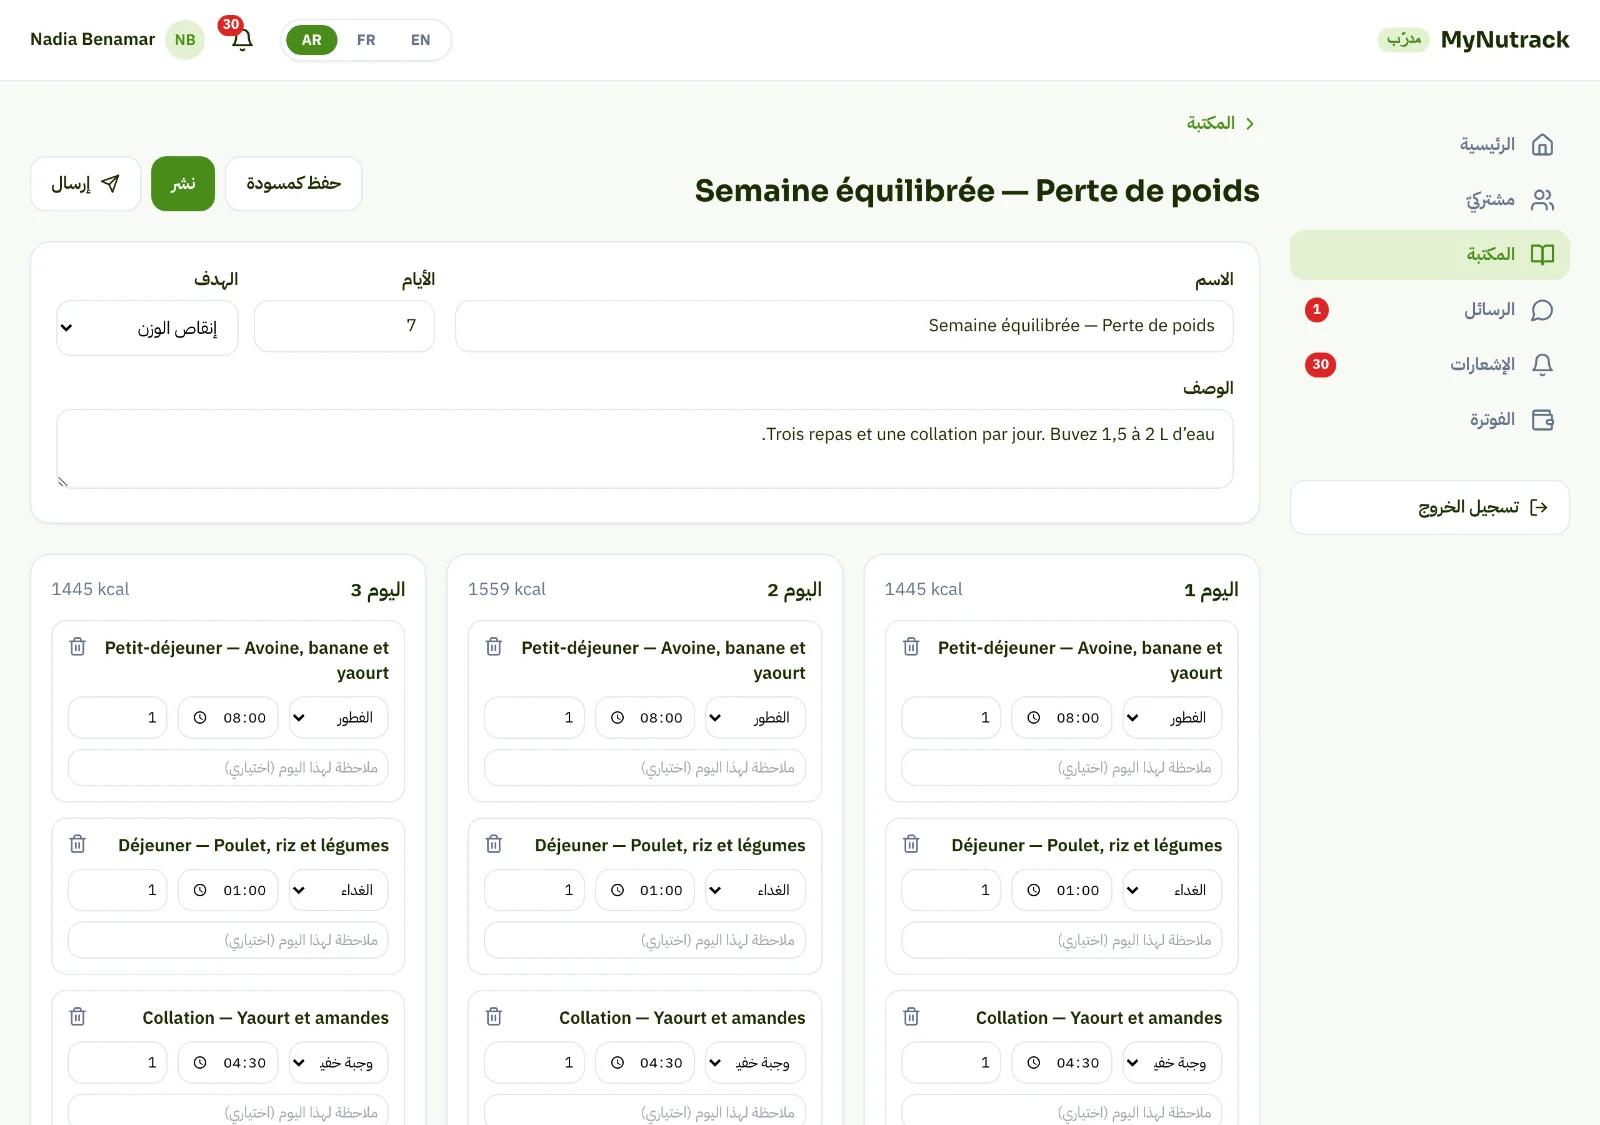Click the الأيام days number field

344,326
